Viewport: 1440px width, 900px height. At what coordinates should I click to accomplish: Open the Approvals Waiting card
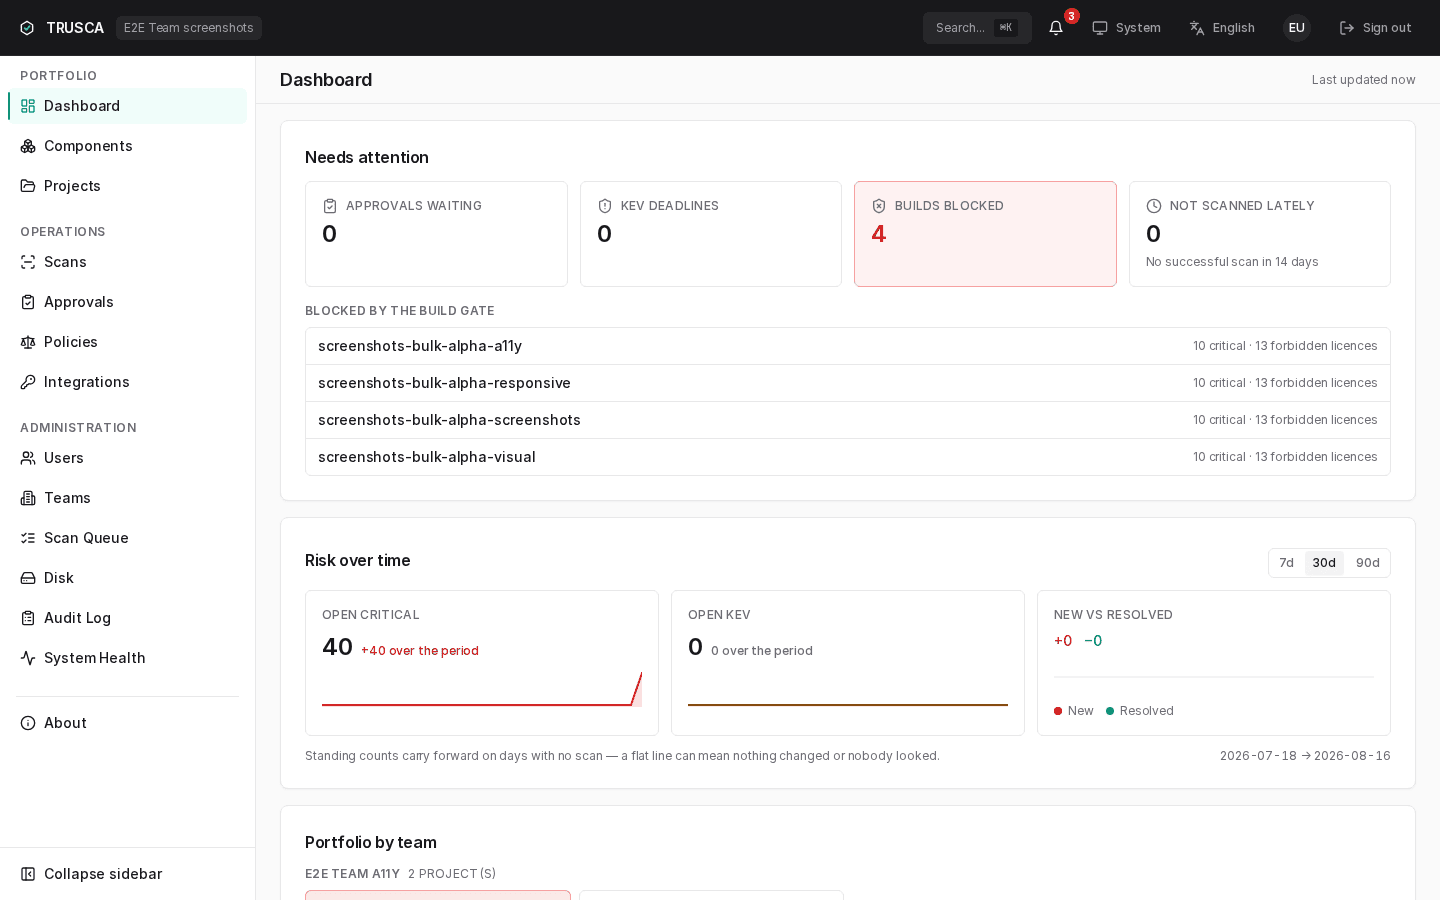[x=436, y=234]
